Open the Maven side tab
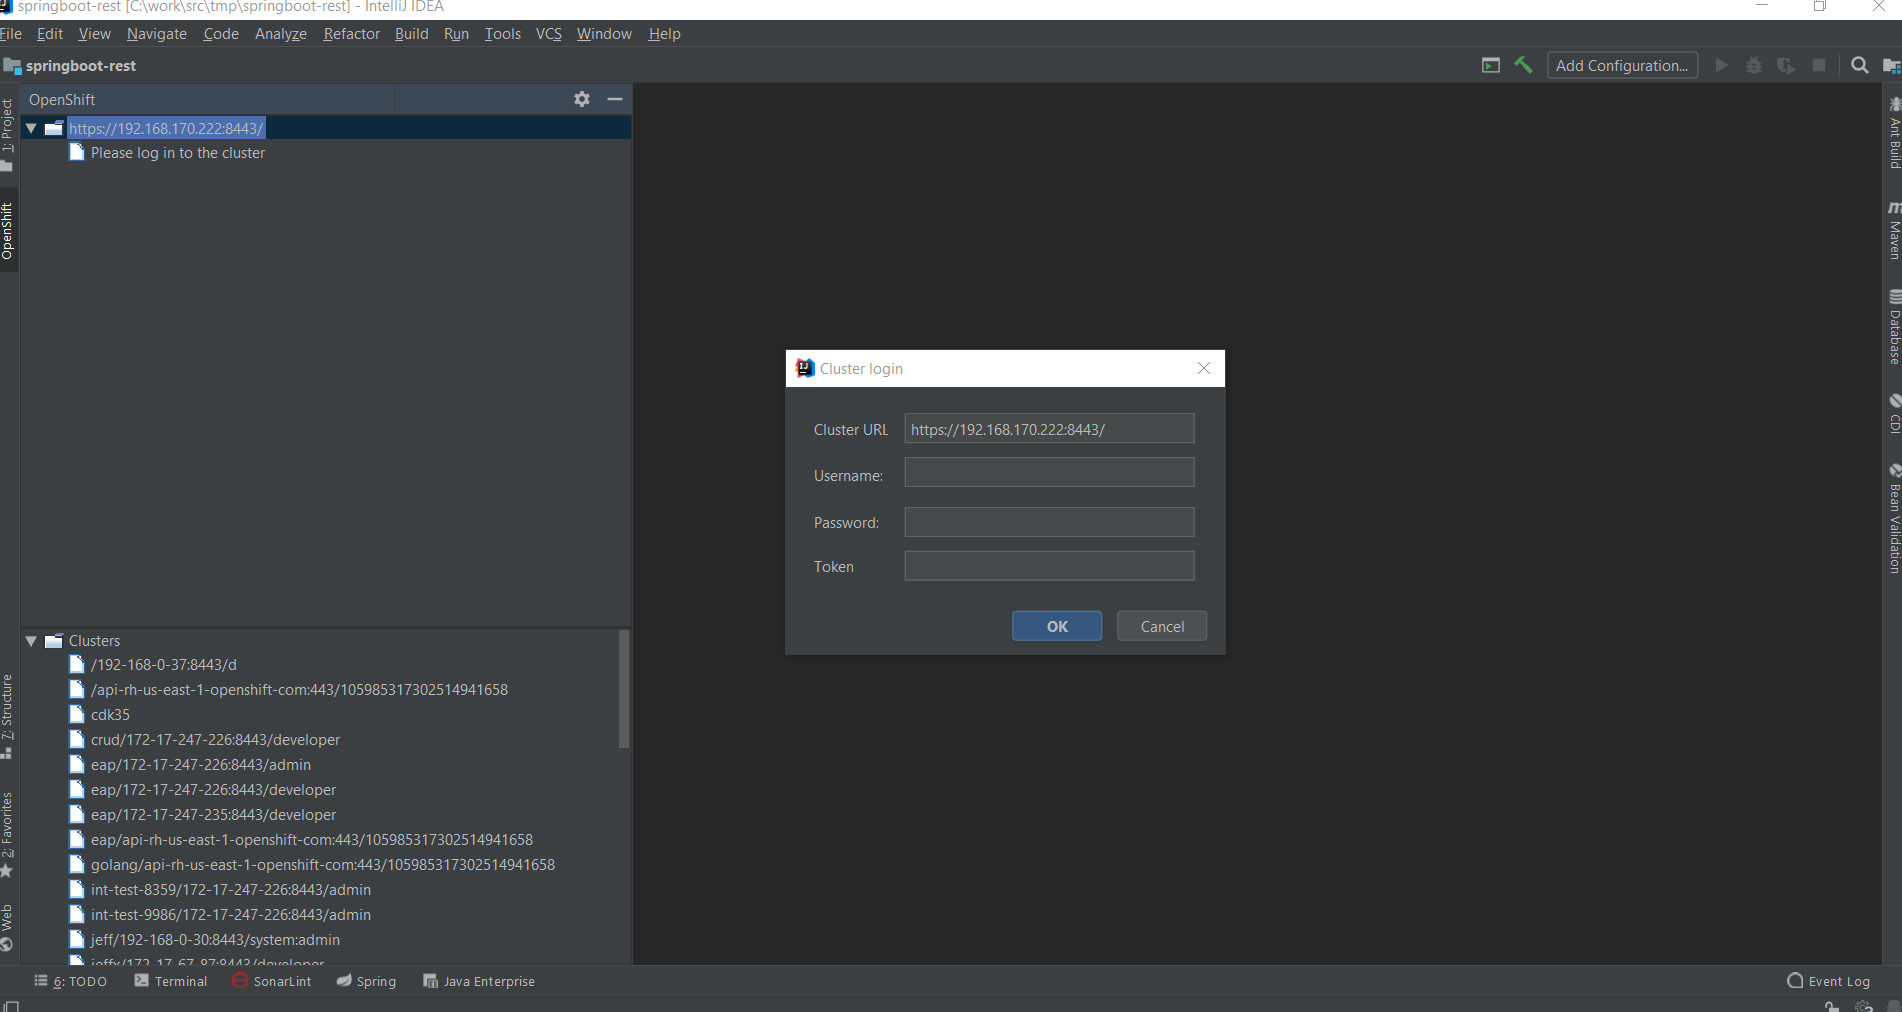The width and height of the screenshot is (1902, 1012). point(1894,231)
